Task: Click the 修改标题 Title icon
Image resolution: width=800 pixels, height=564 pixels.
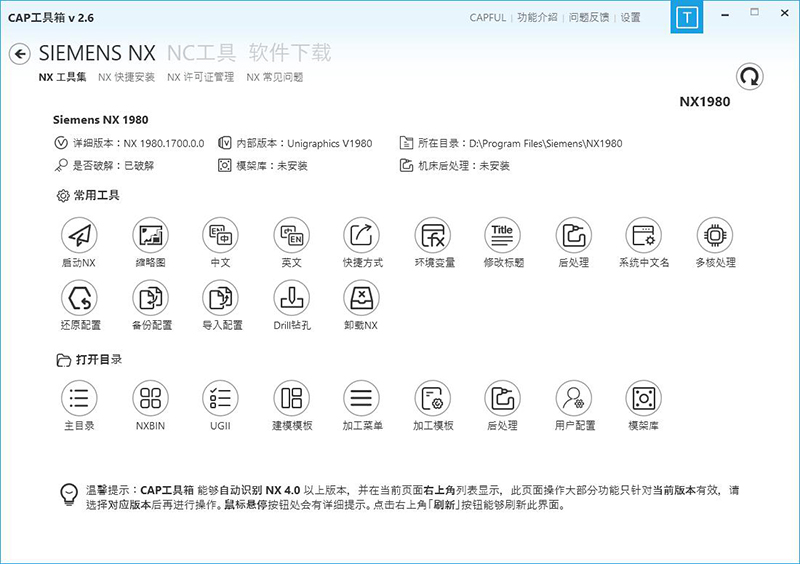Action: (x=502, y=236)
